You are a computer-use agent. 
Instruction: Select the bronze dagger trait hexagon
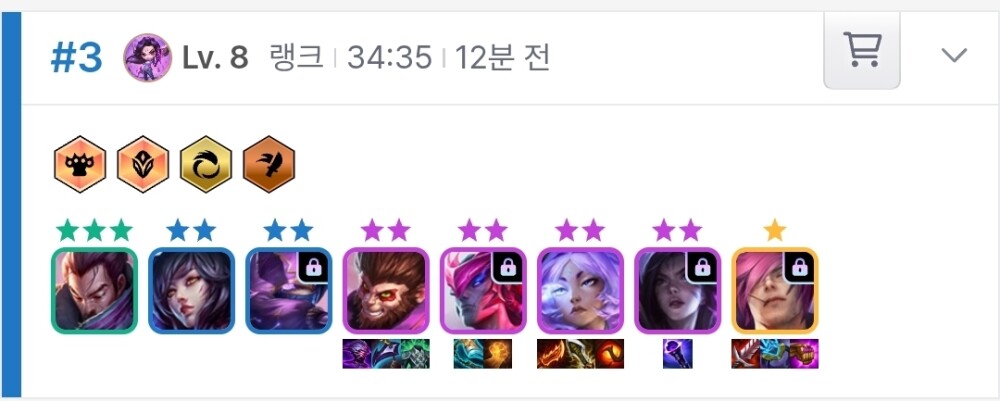(269, 164)
